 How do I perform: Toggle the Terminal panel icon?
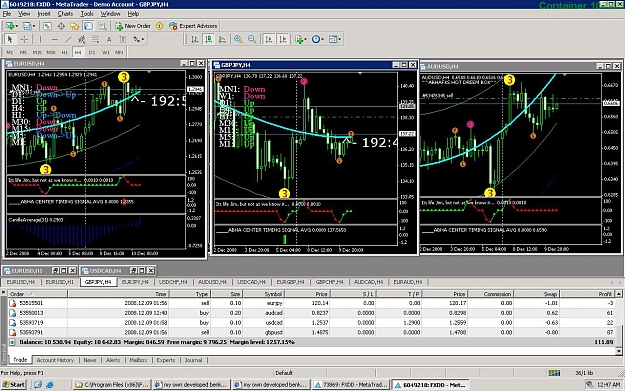pyautogui.click(x=88, y=26)
